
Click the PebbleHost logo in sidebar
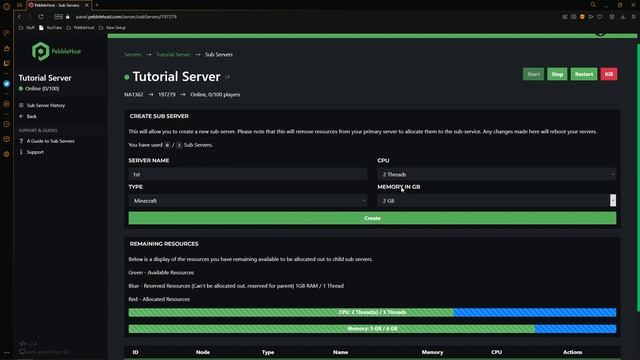click(56, 51)
